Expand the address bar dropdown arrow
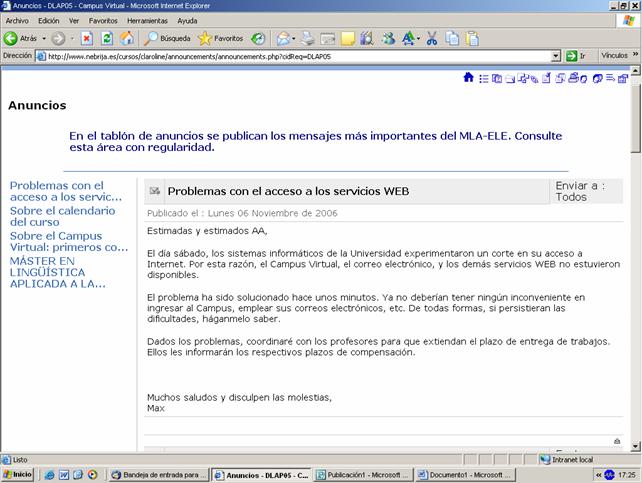Image resolution: width=642 pixels, height=483 pixels. click(x=556, y=56)
